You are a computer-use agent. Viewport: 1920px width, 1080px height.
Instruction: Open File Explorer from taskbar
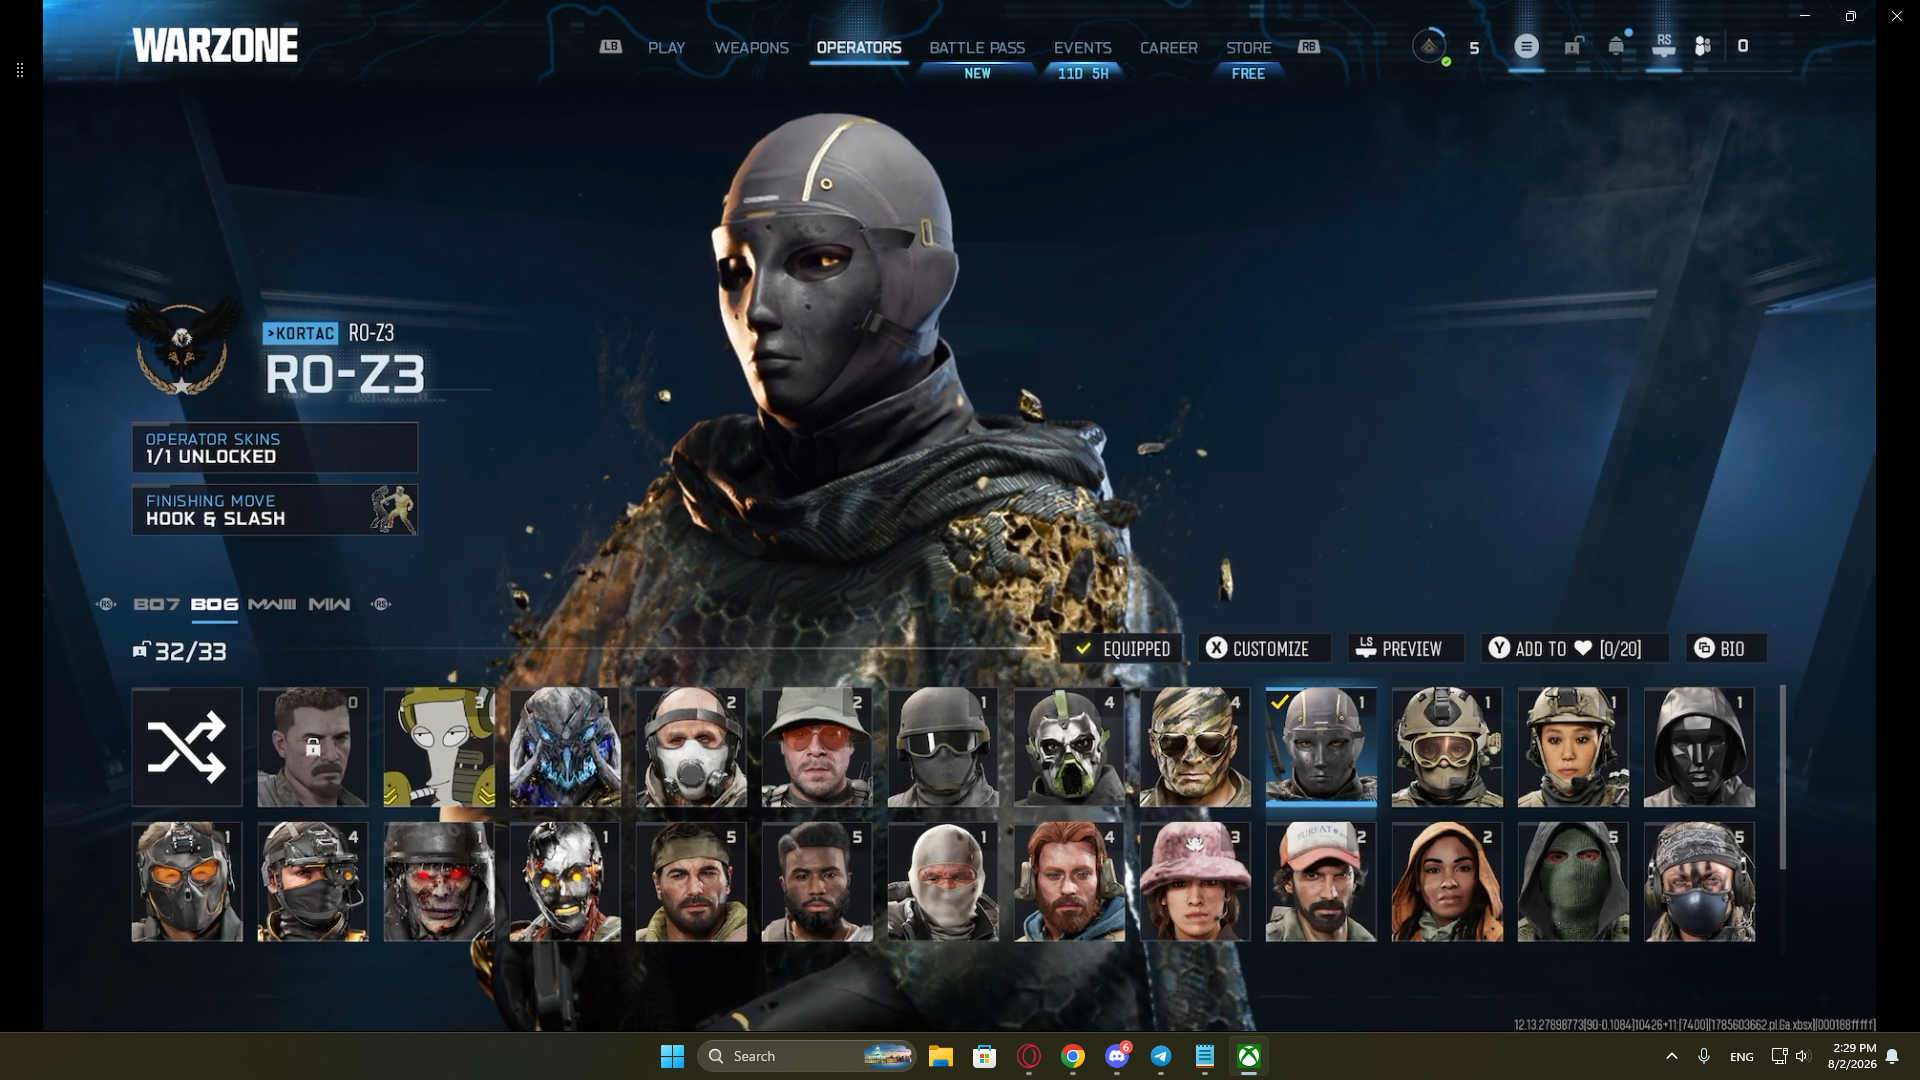(x=940, y=1056)
